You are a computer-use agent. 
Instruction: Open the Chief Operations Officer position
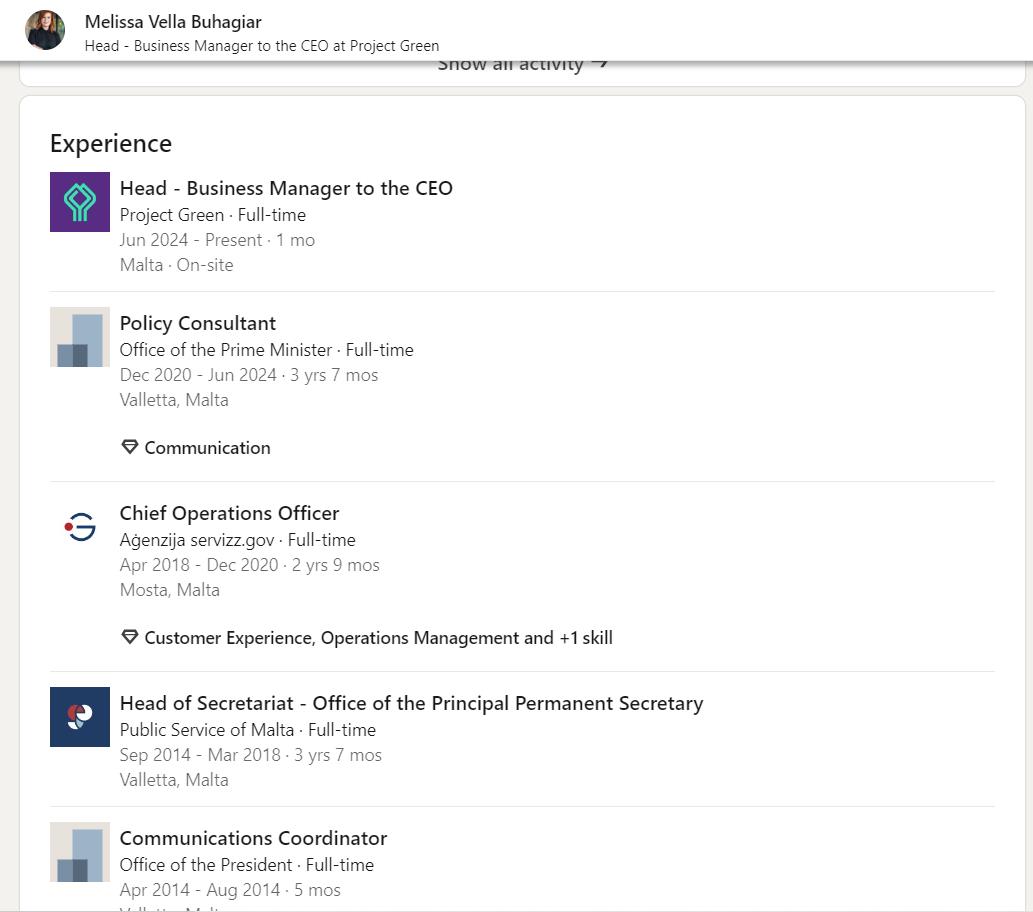point(229,513)
